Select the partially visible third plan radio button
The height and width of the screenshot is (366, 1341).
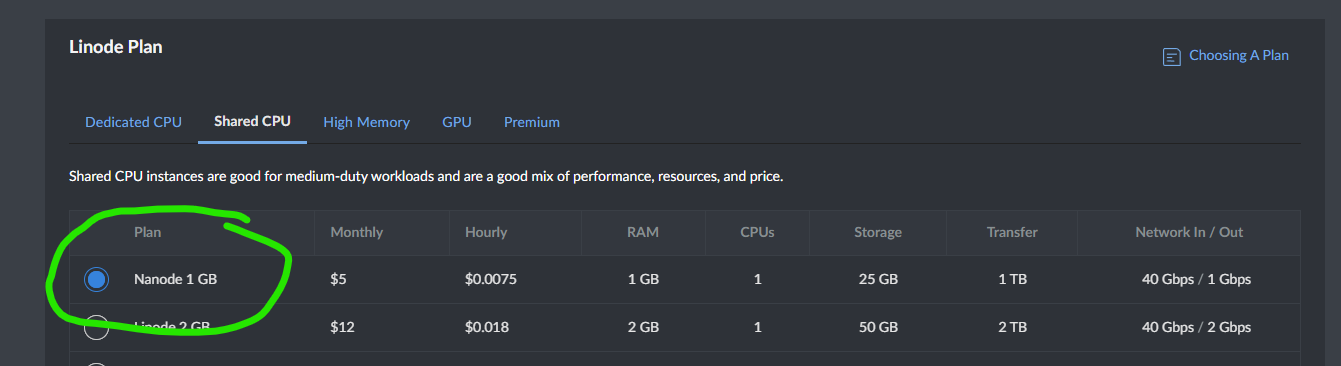pos(96,364)
